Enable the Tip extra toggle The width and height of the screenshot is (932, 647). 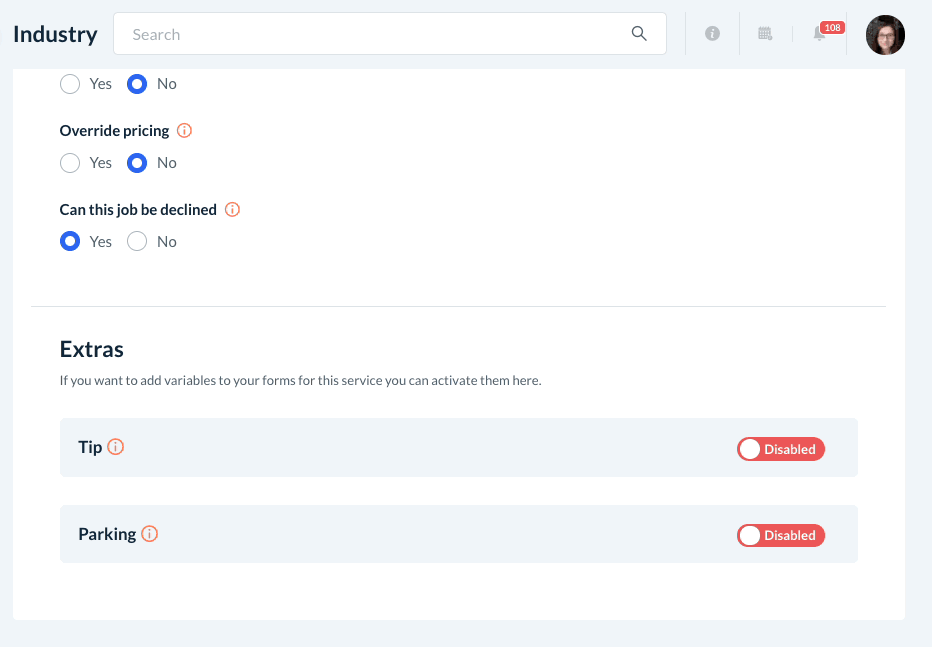(x=781, y=449)
